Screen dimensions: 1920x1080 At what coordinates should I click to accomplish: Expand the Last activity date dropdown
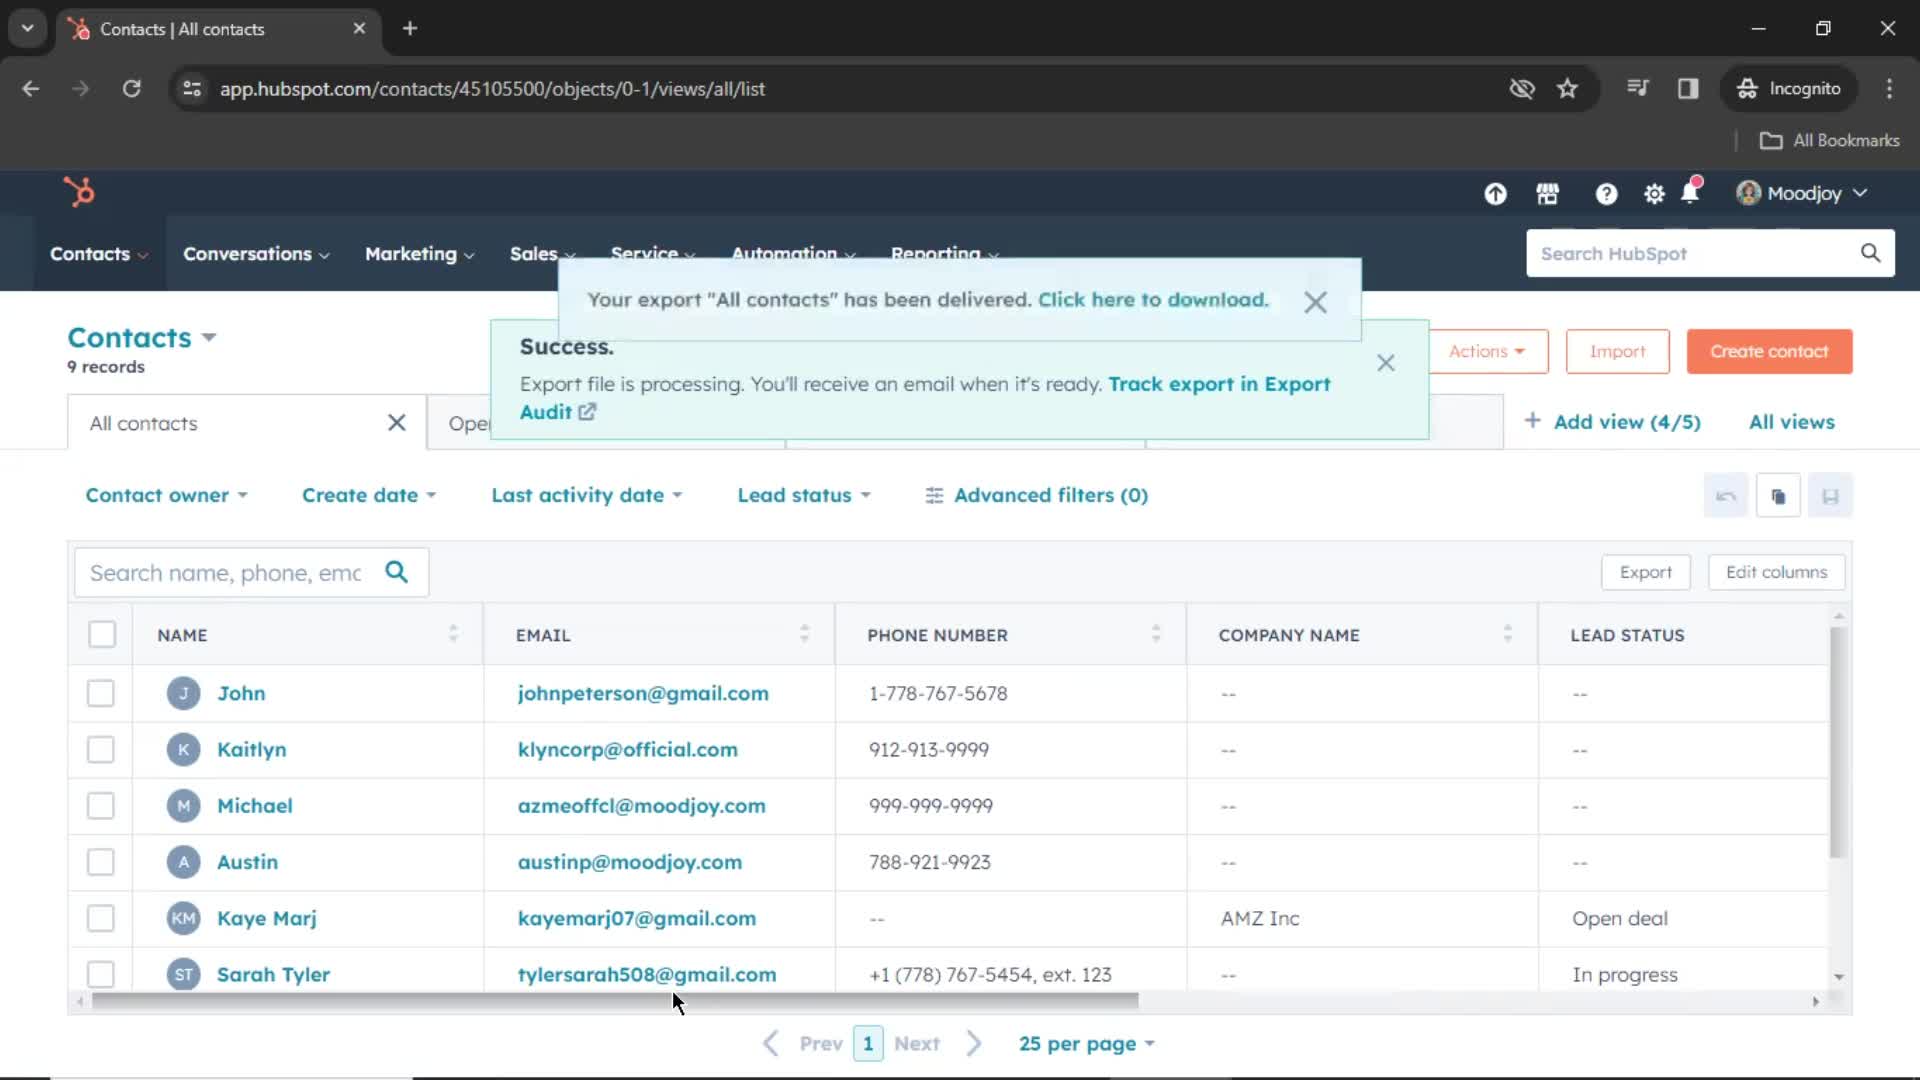pyautogui.click(x=584, y=495)
